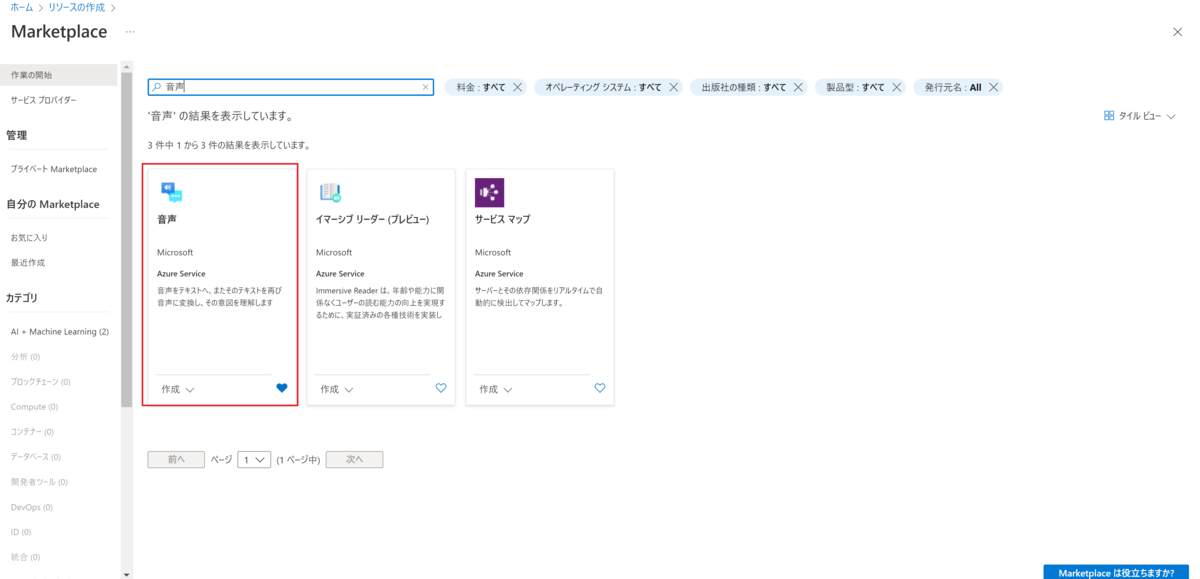1200x579 pixels.
Task: Expand 作成 dropdown on イマーシブ リーダー card
Action: [x=337, y=389]
